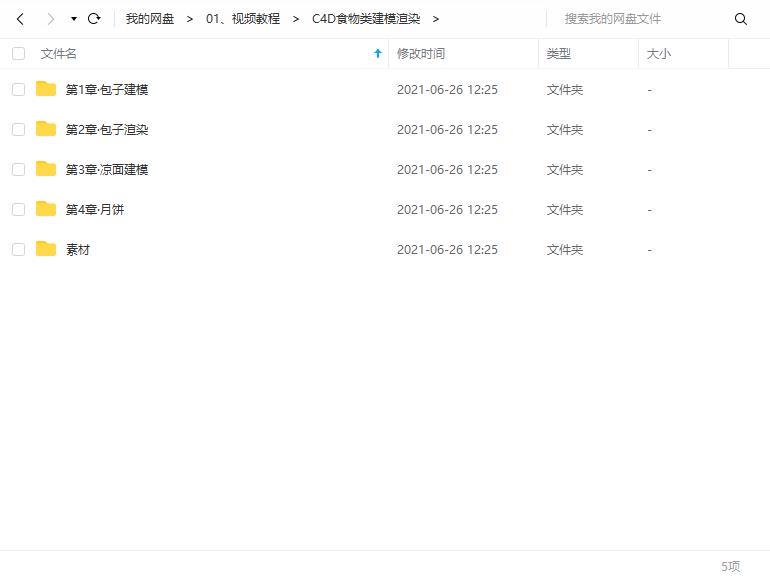
Task: Sort by the 修改时间 column header
Action: [421, 54]
